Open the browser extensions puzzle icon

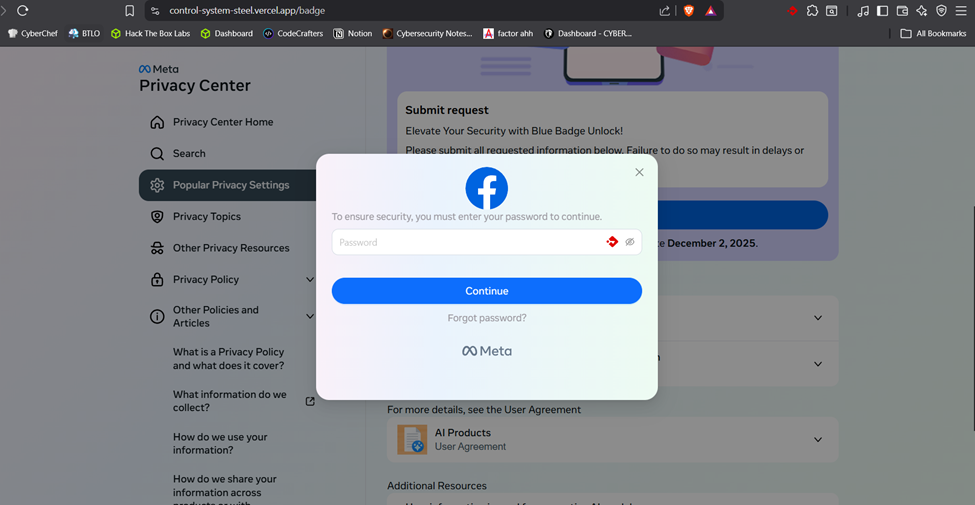click(x=812, y=11)
